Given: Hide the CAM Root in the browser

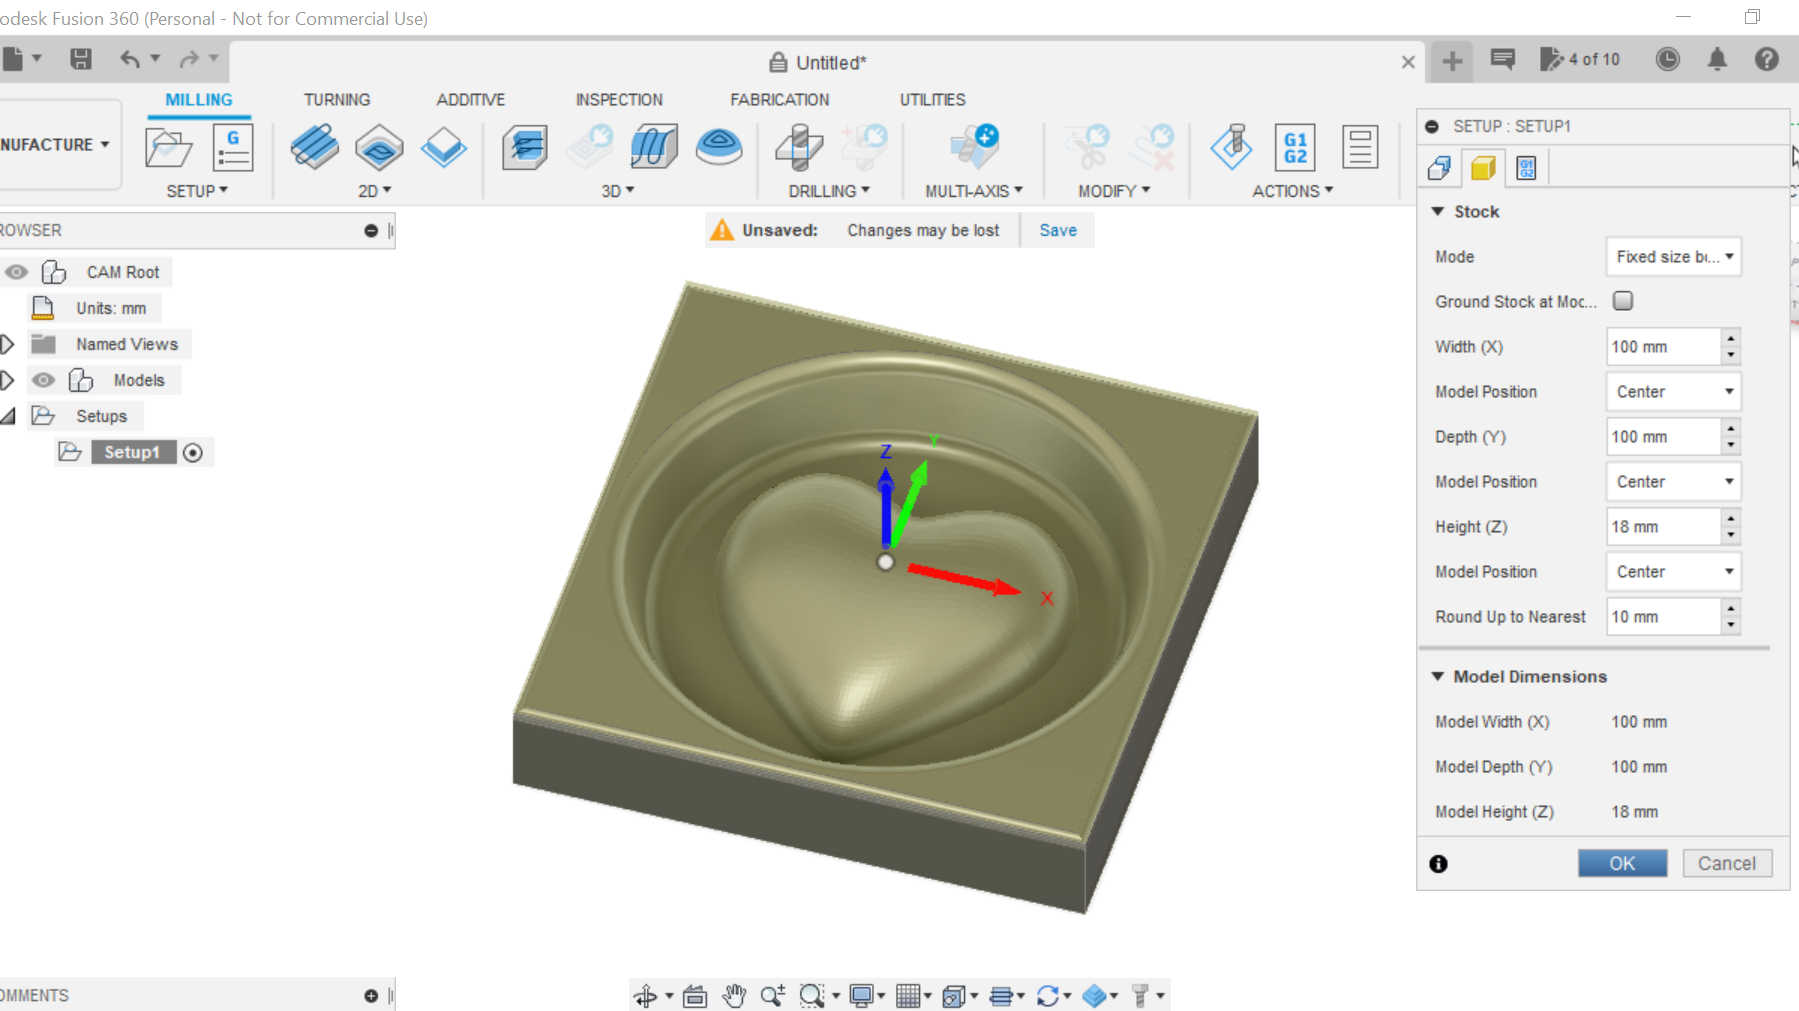Looking at the screenshot, I should [x=15, y=271].
